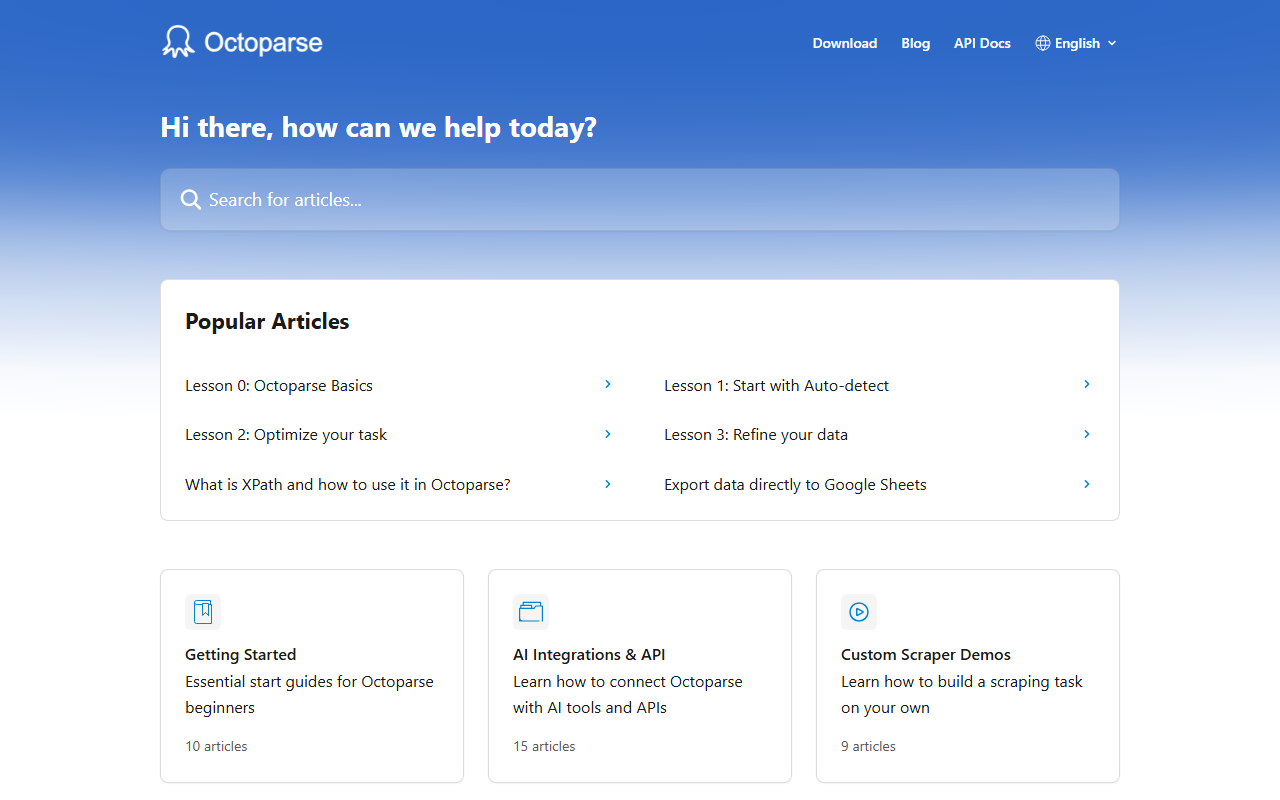
Task: Open the Lesson 0: Octoparse Basics article
Action: click(279, 386)
